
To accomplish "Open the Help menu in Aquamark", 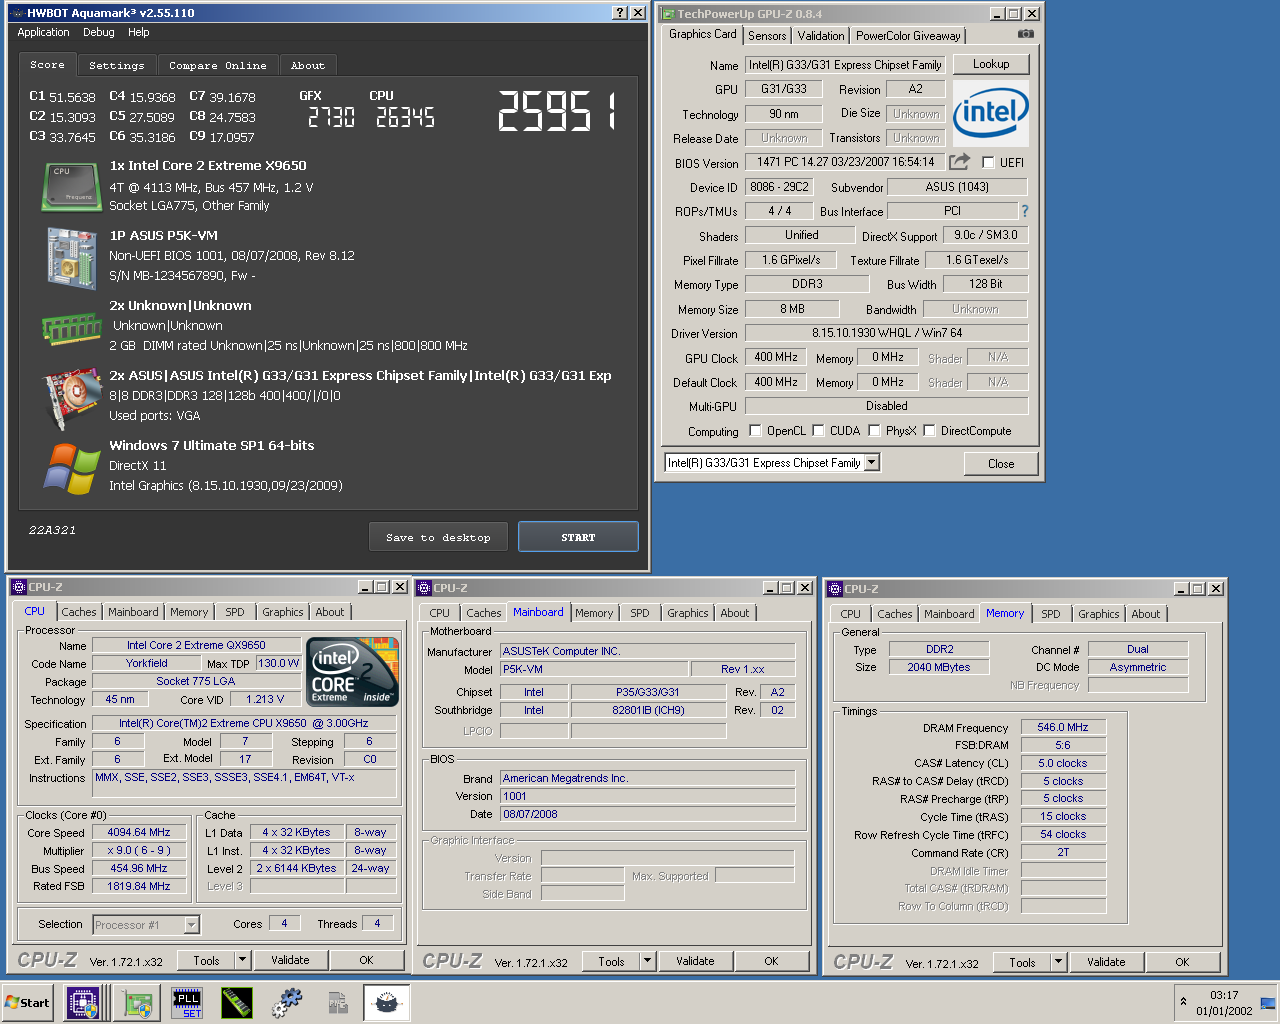I will 138,32.
